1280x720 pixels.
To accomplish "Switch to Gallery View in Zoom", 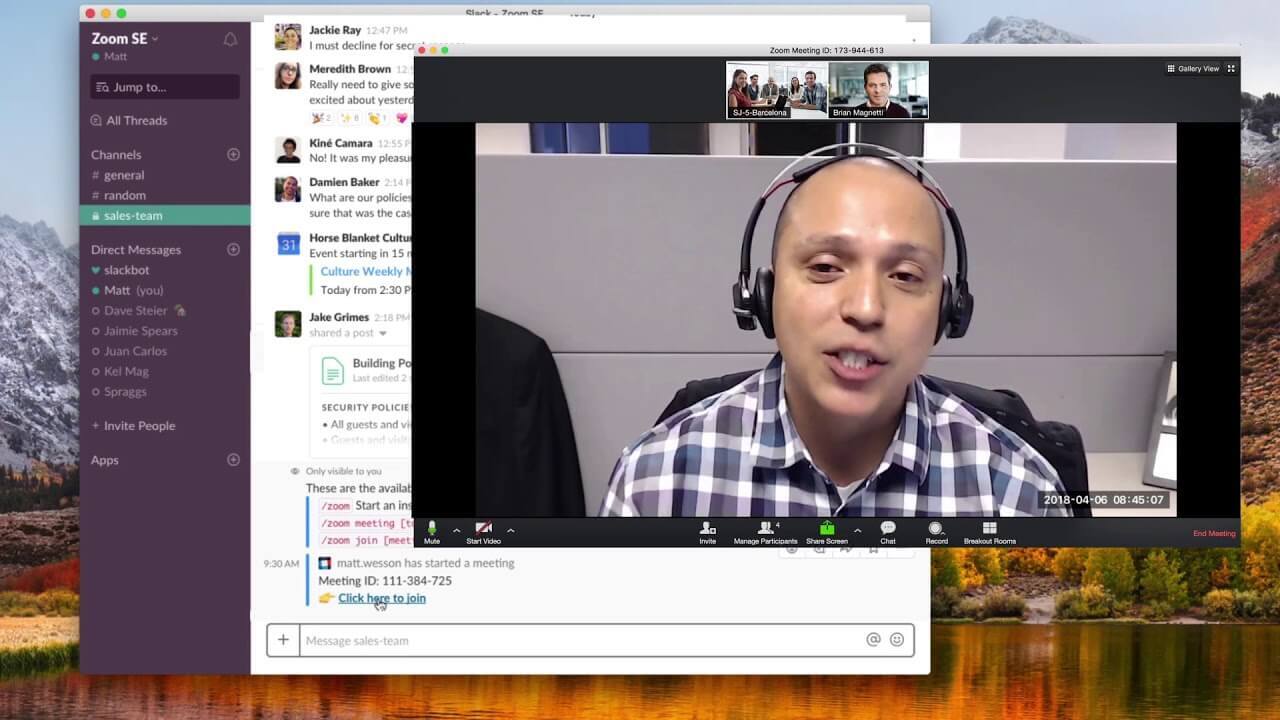I will [x=1193, y=69].
